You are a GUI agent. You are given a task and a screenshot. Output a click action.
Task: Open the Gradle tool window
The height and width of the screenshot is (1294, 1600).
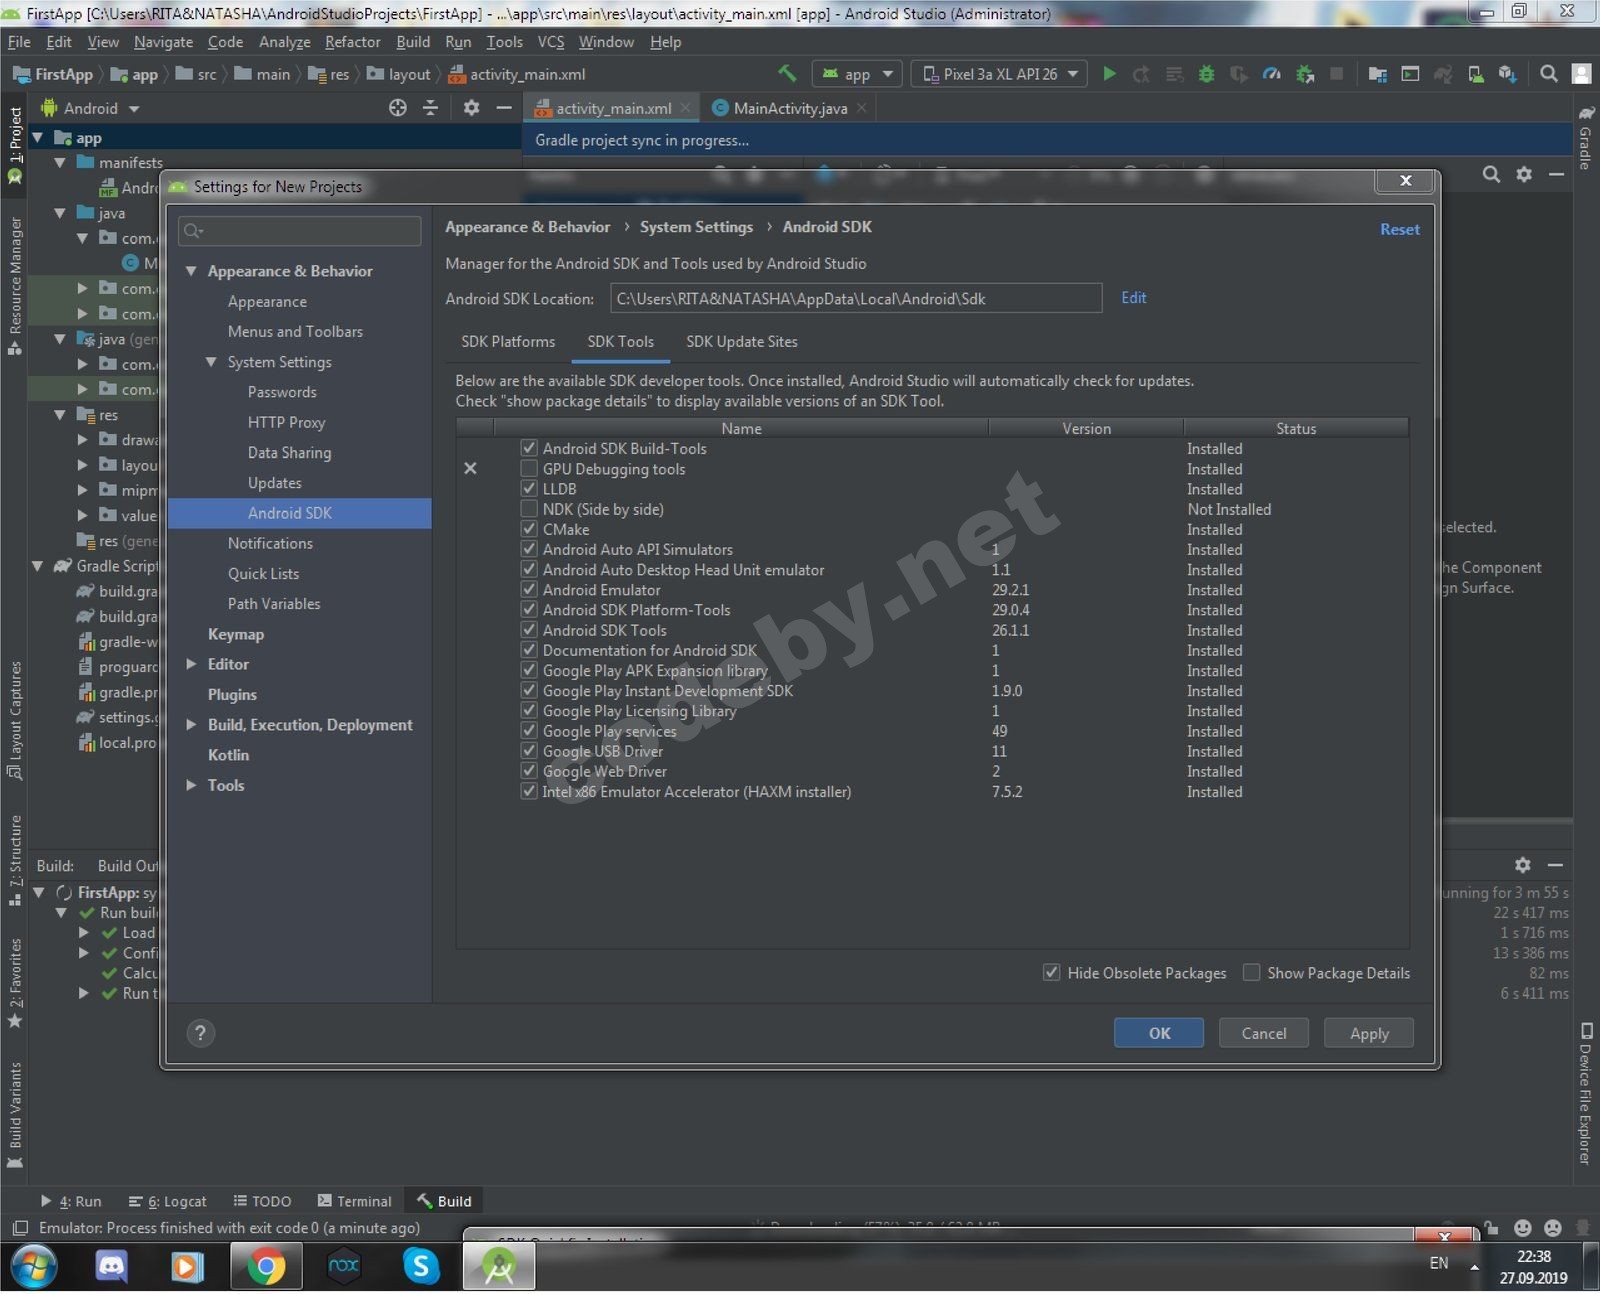click(1586, 138)
